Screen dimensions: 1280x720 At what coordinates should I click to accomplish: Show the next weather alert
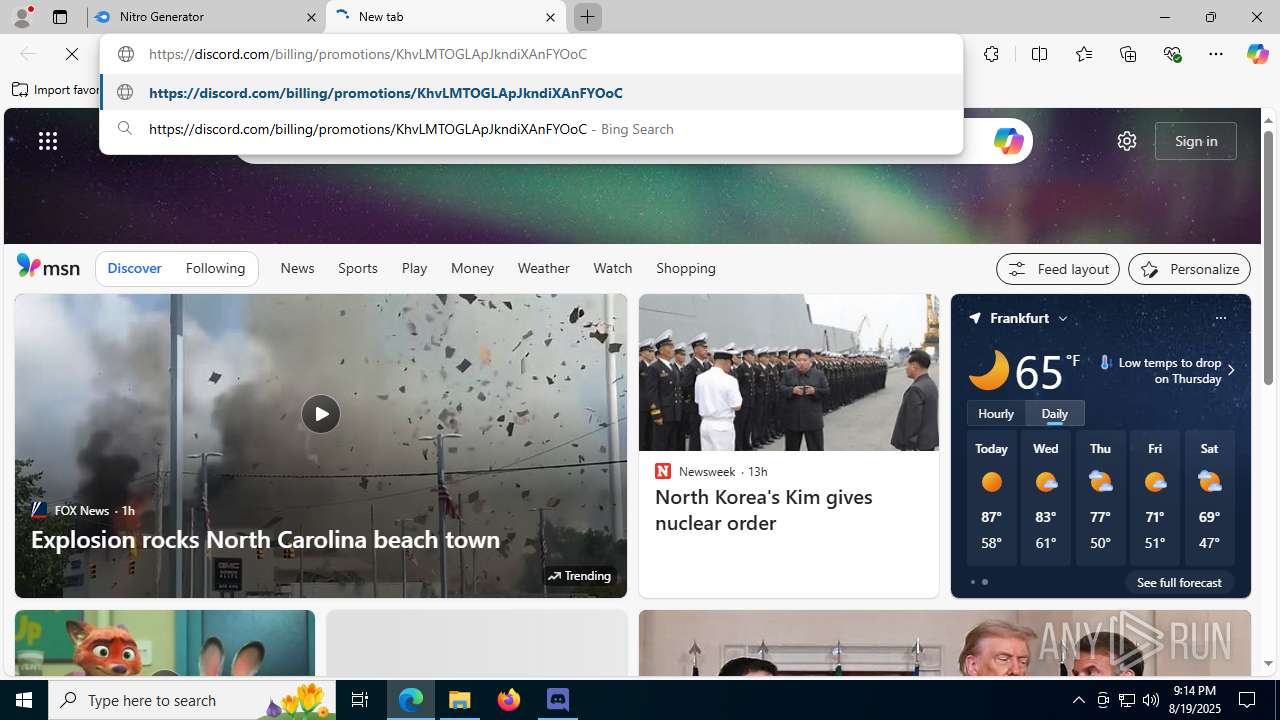click(1231, 370)
